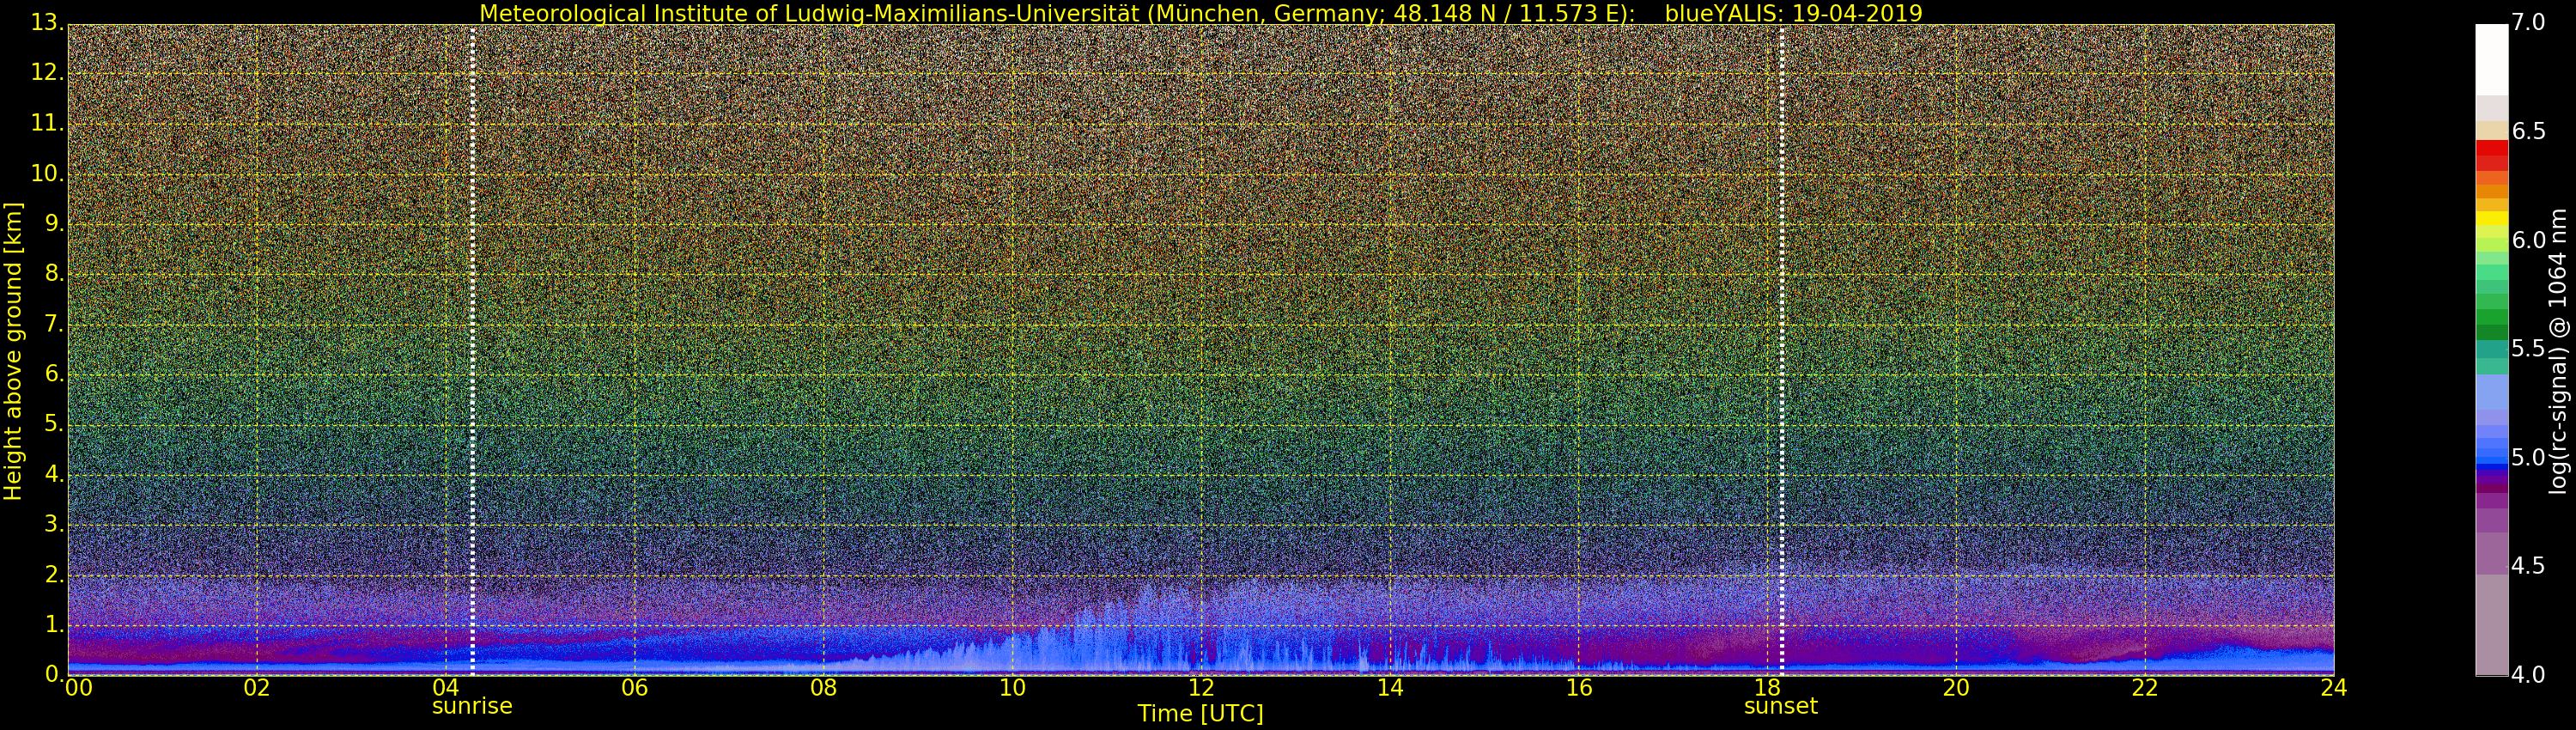Pick the yellow segment of the colorbar

point(2492,218)
